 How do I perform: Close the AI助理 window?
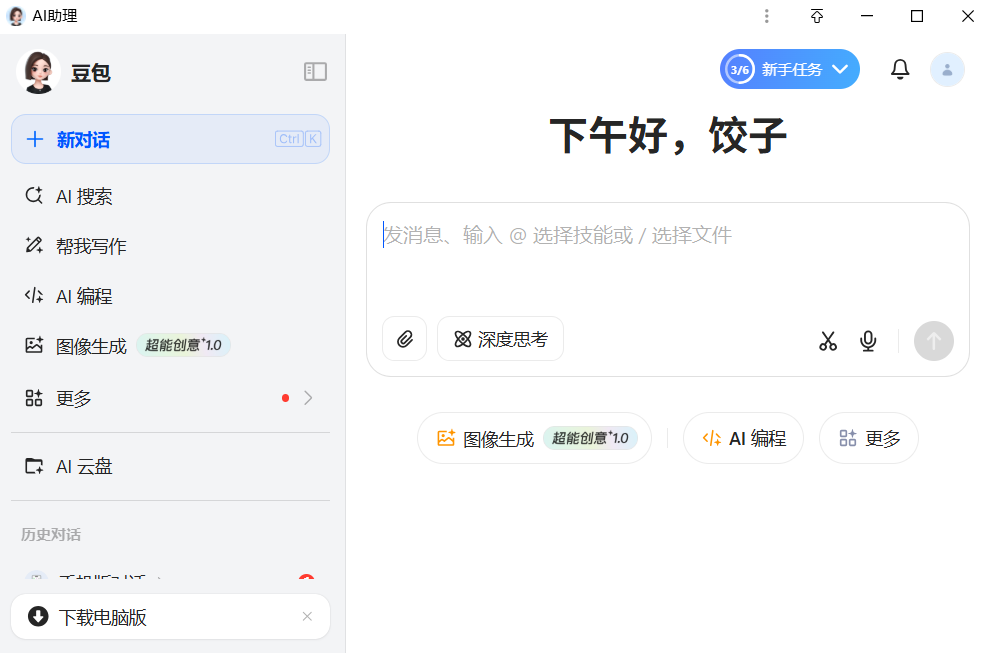[968, 16]
